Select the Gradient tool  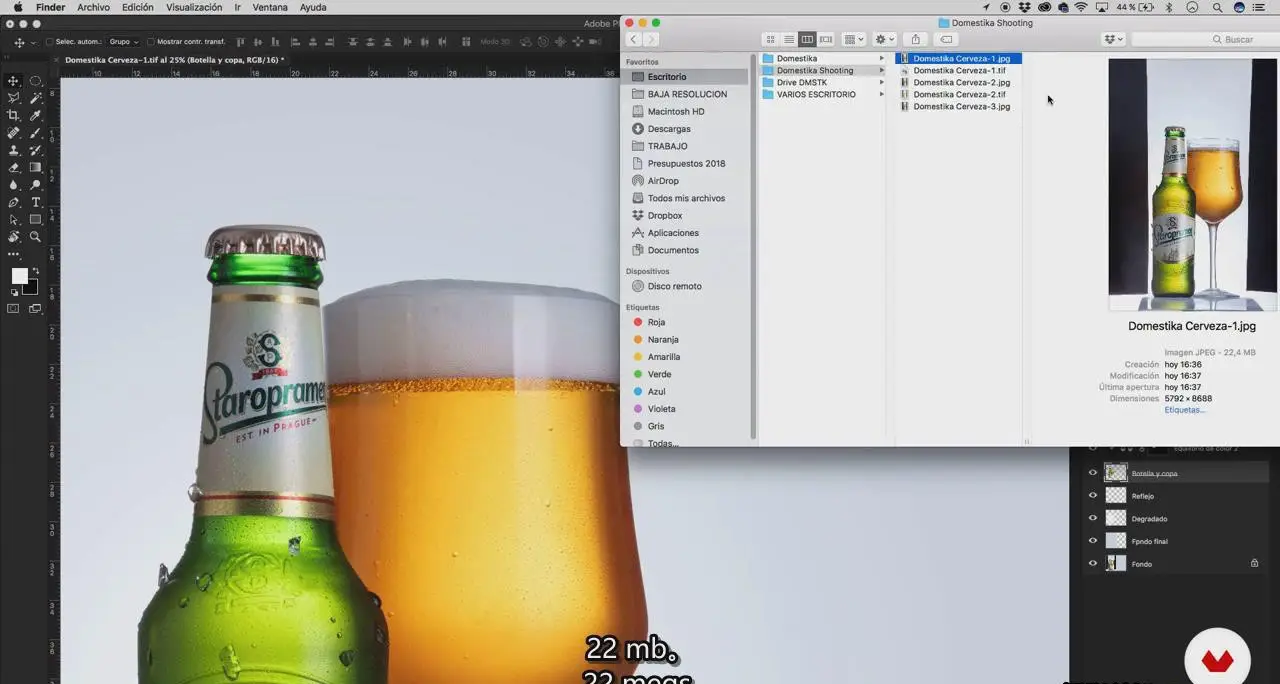[35, 167]
